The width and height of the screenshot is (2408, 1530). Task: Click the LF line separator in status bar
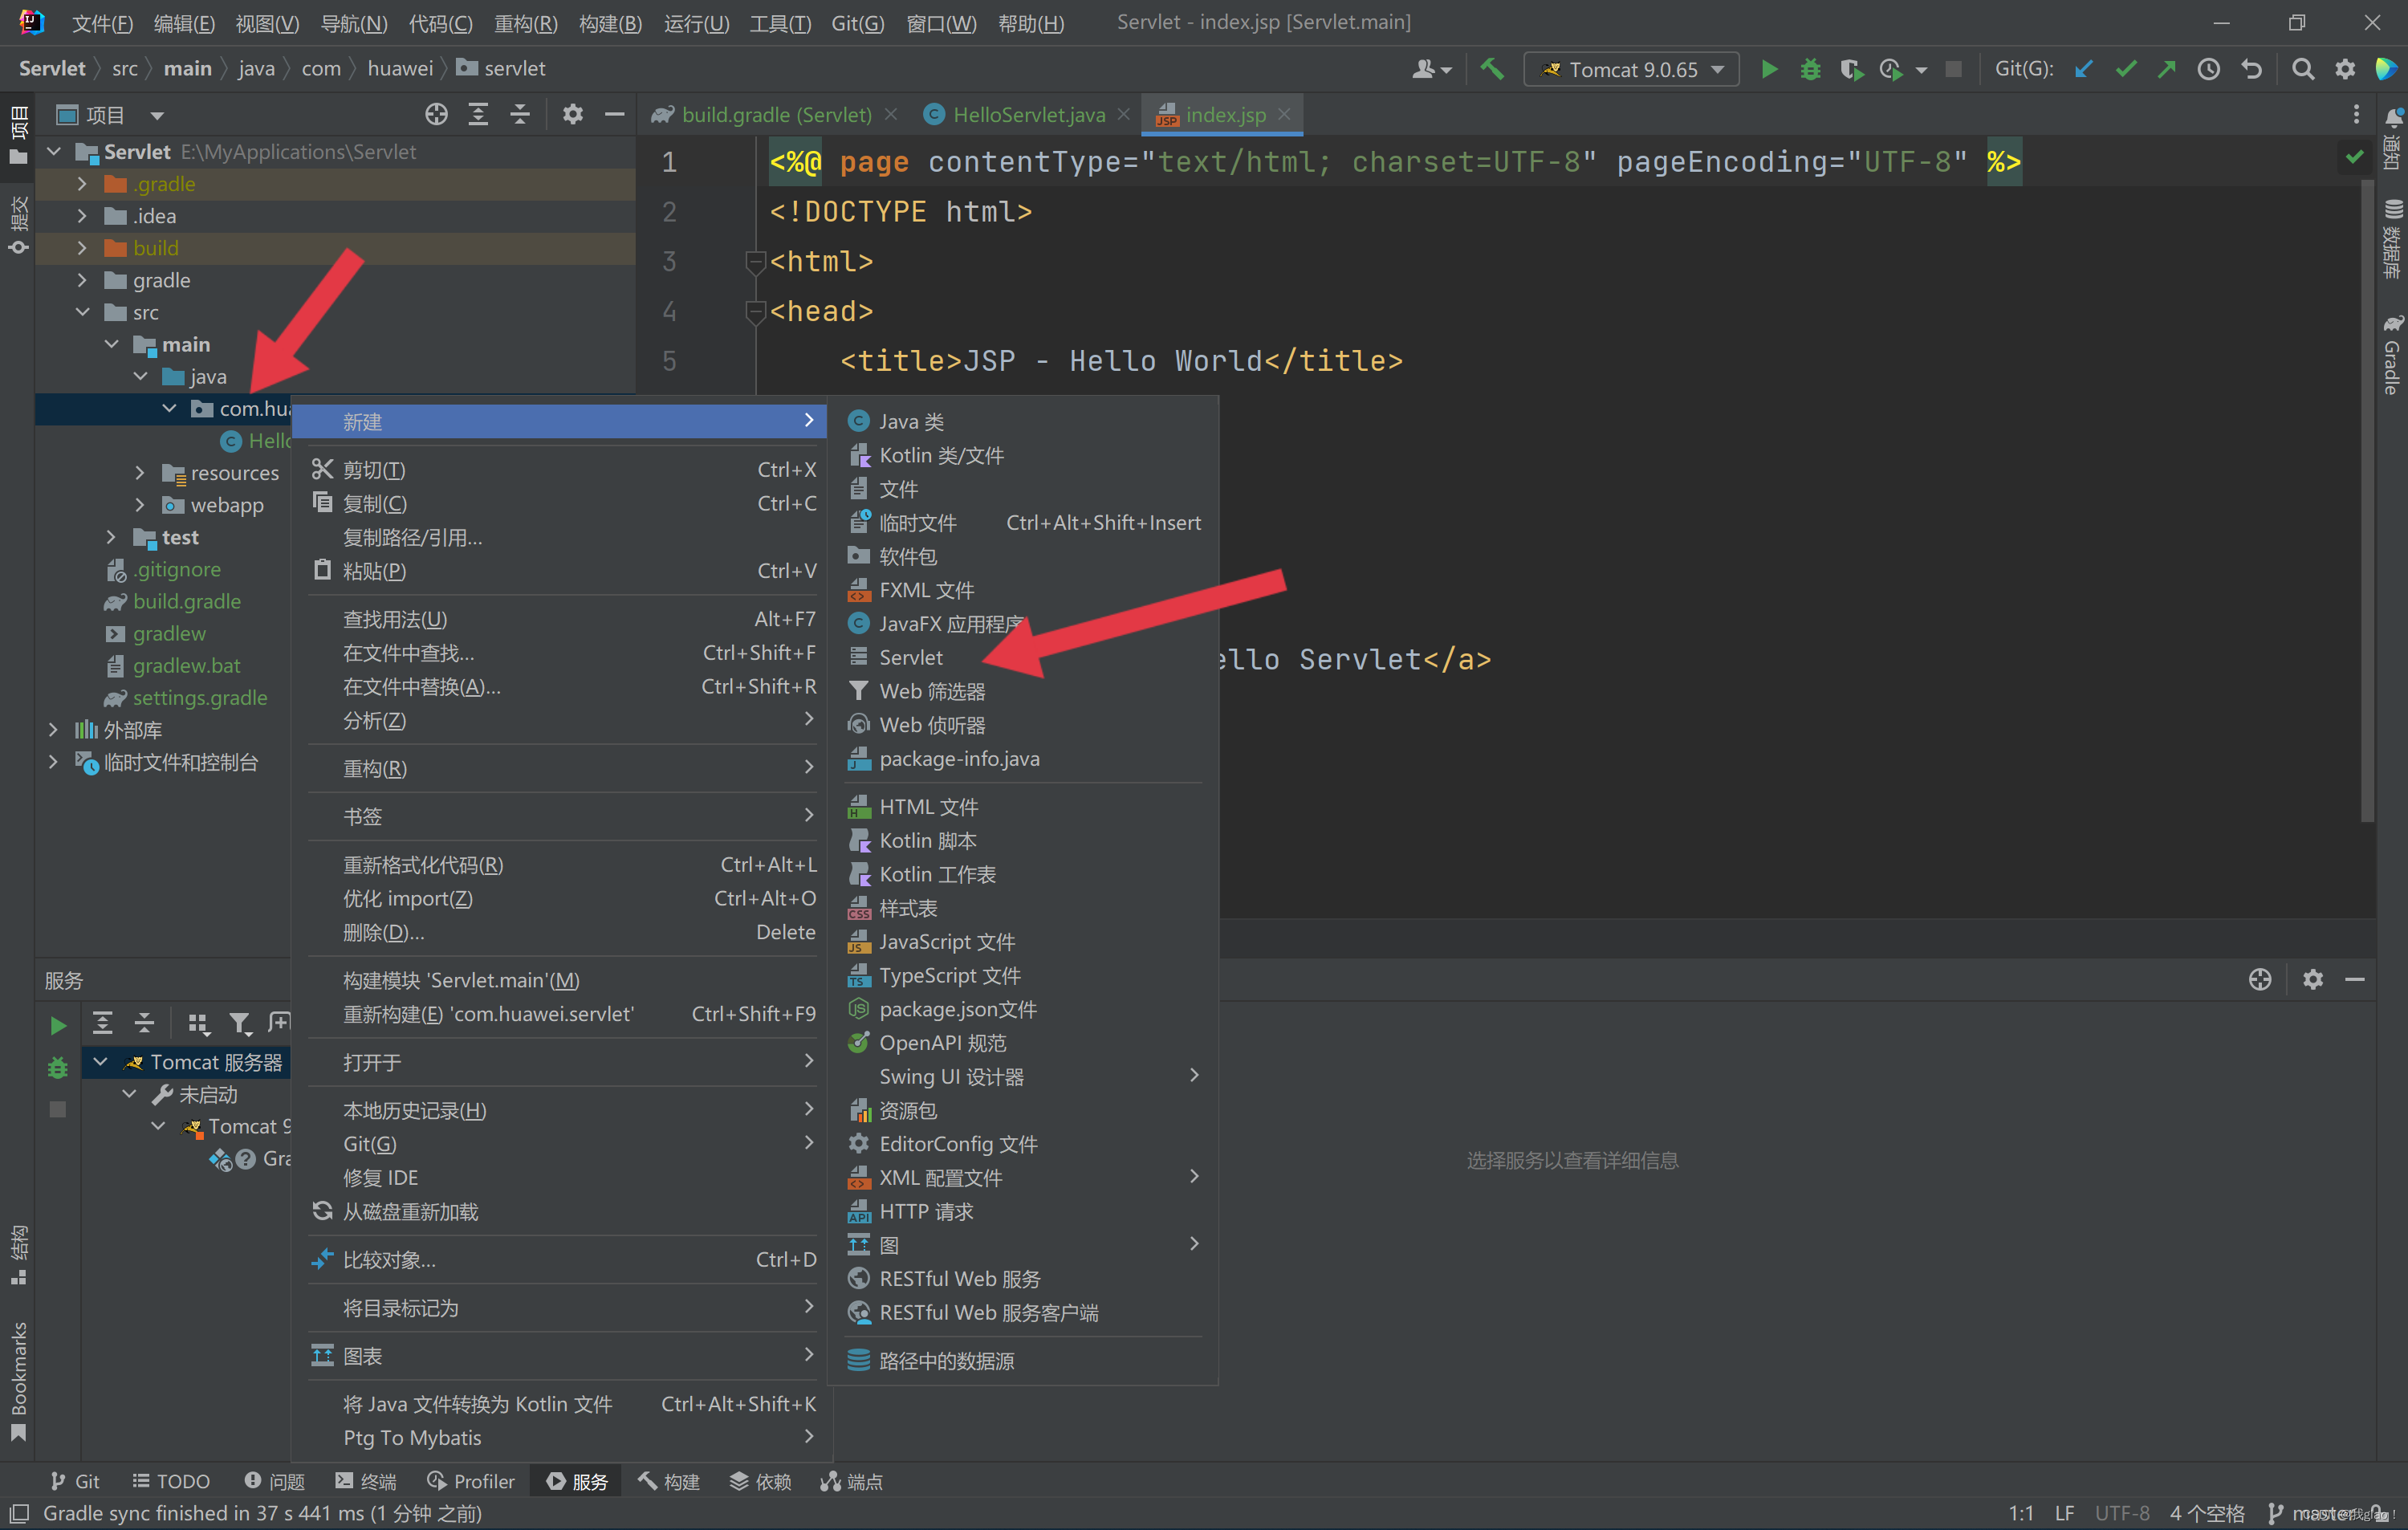(x=2064, y=1513)
